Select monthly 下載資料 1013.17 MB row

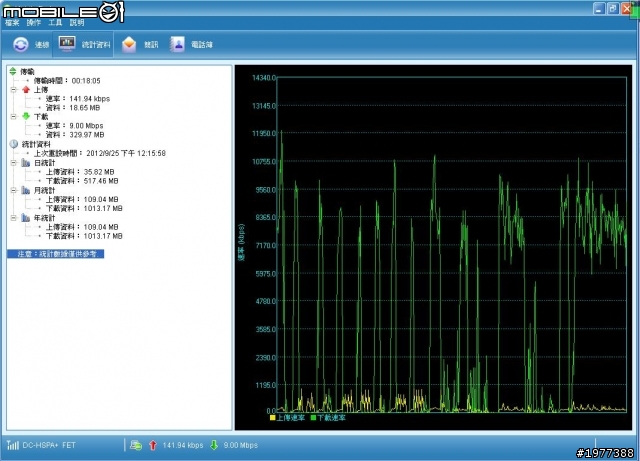84,208
